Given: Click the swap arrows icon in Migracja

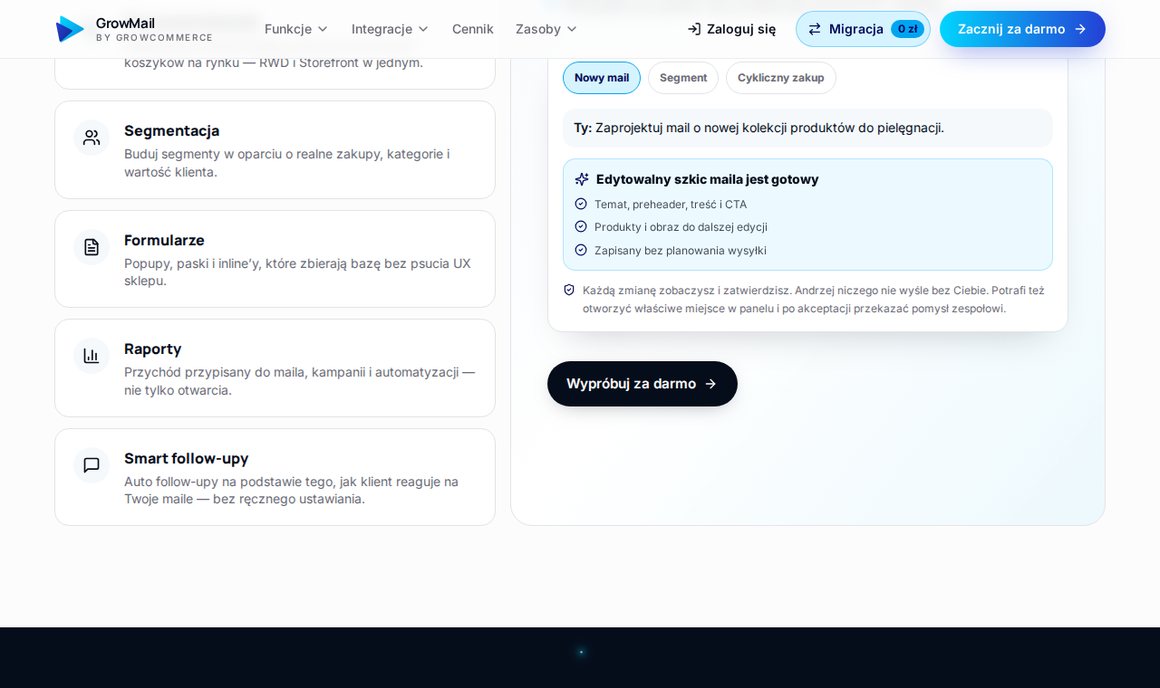Looking at the screenshot, I should point(815,29).
